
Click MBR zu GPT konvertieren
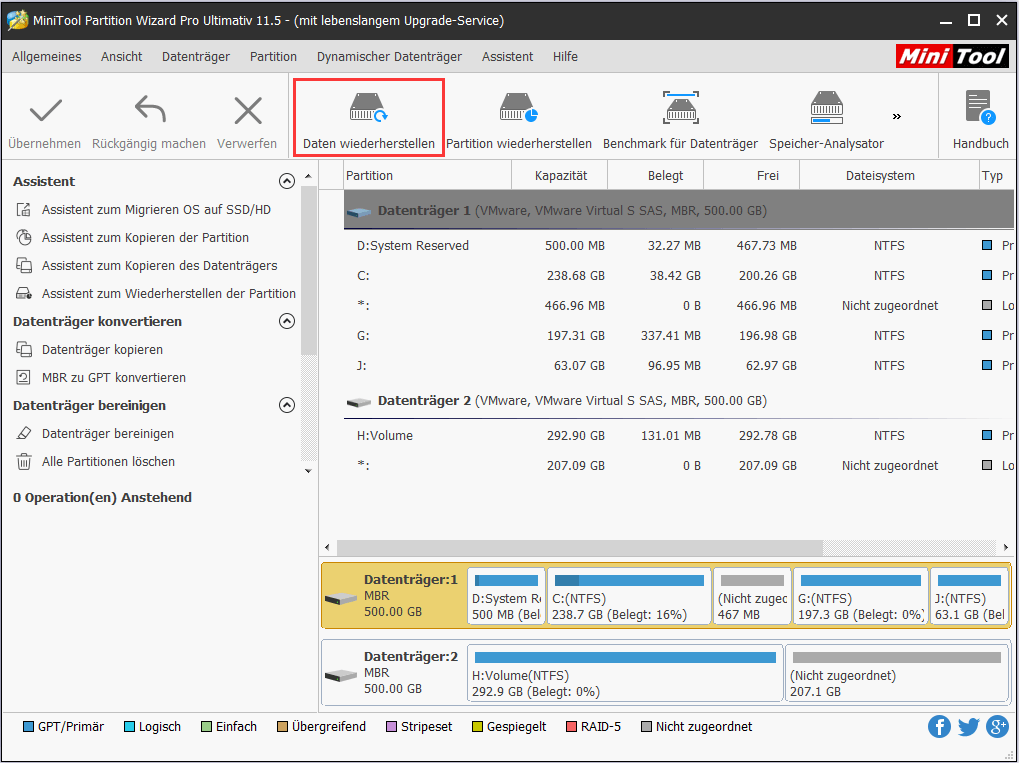pos(114,377)
